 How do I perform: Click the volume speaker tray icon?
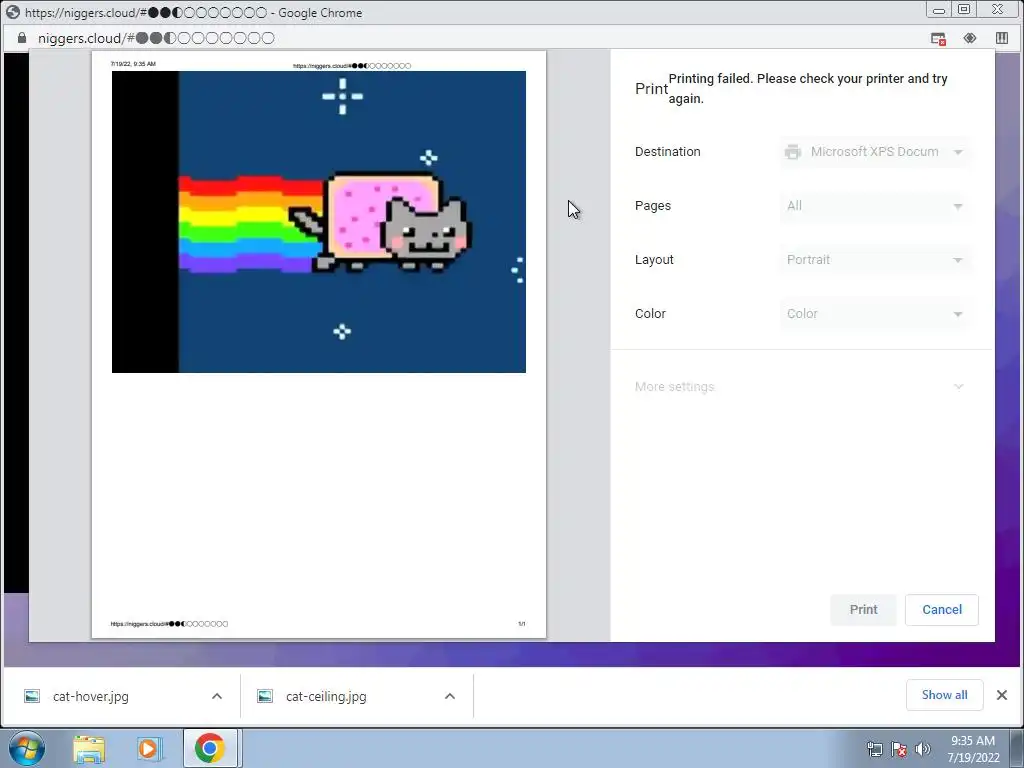click(922, 749)
